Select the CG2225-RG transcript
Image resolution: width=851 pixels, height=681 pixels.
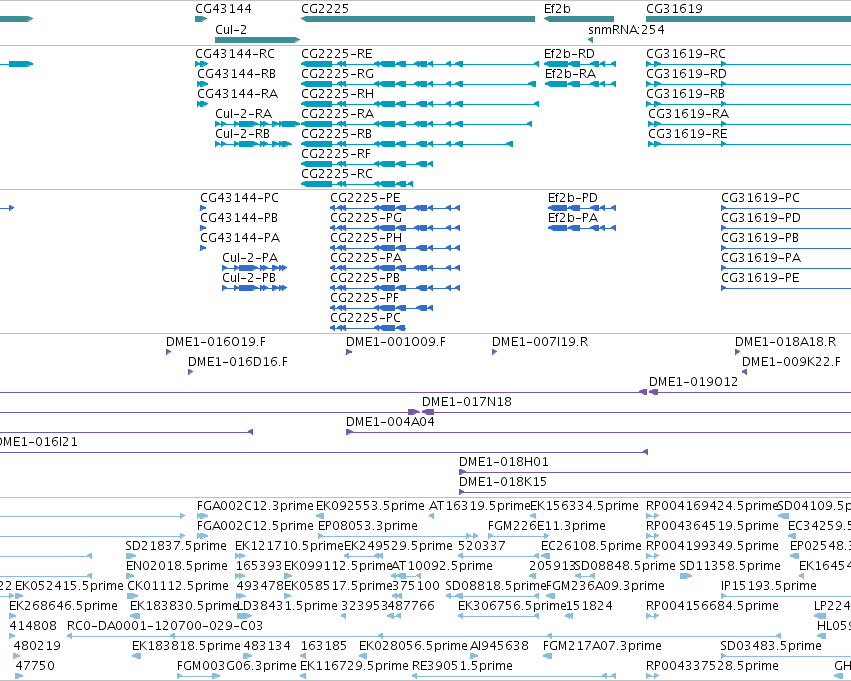click(x=418, y=84)
